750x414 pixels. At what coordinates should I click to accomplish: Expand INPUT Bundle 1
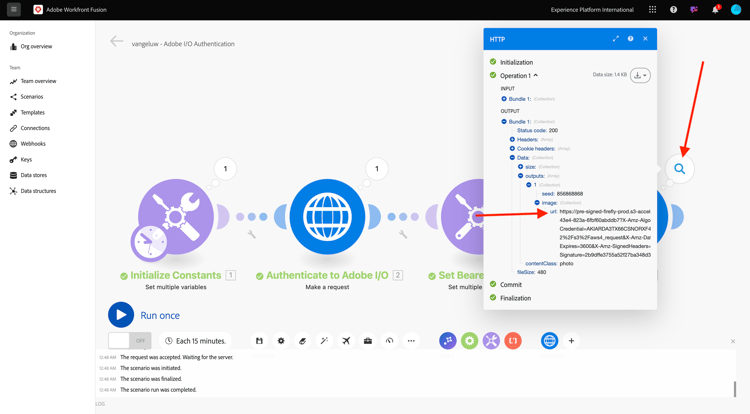[x=504, y=99]
